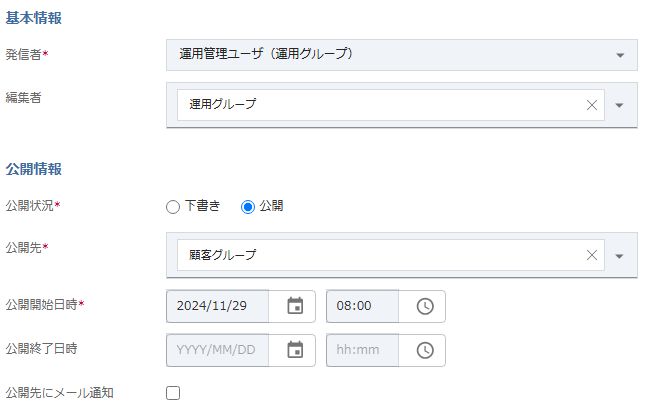645x413 pixels.
Task: Select the 下書き radio button
Action: click(173, 206)
